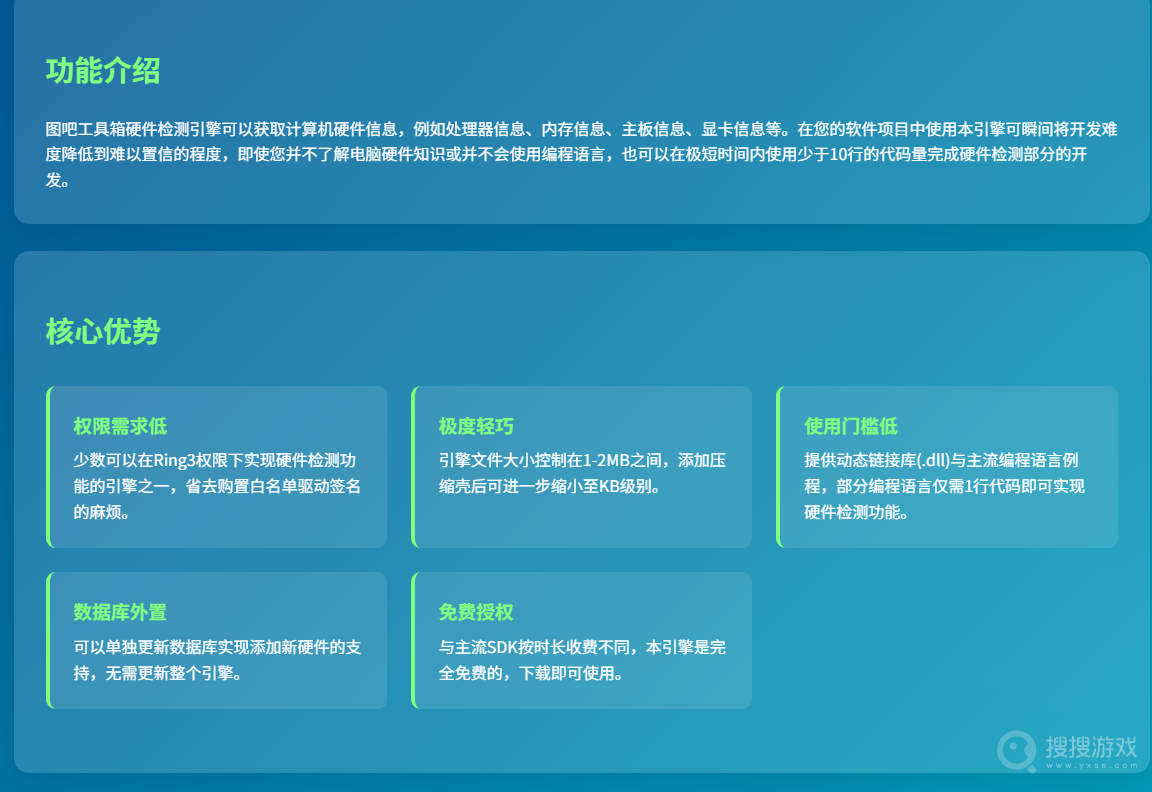Click the 核心优势 section heading
Screen dimensions: 1152x792
103,331
